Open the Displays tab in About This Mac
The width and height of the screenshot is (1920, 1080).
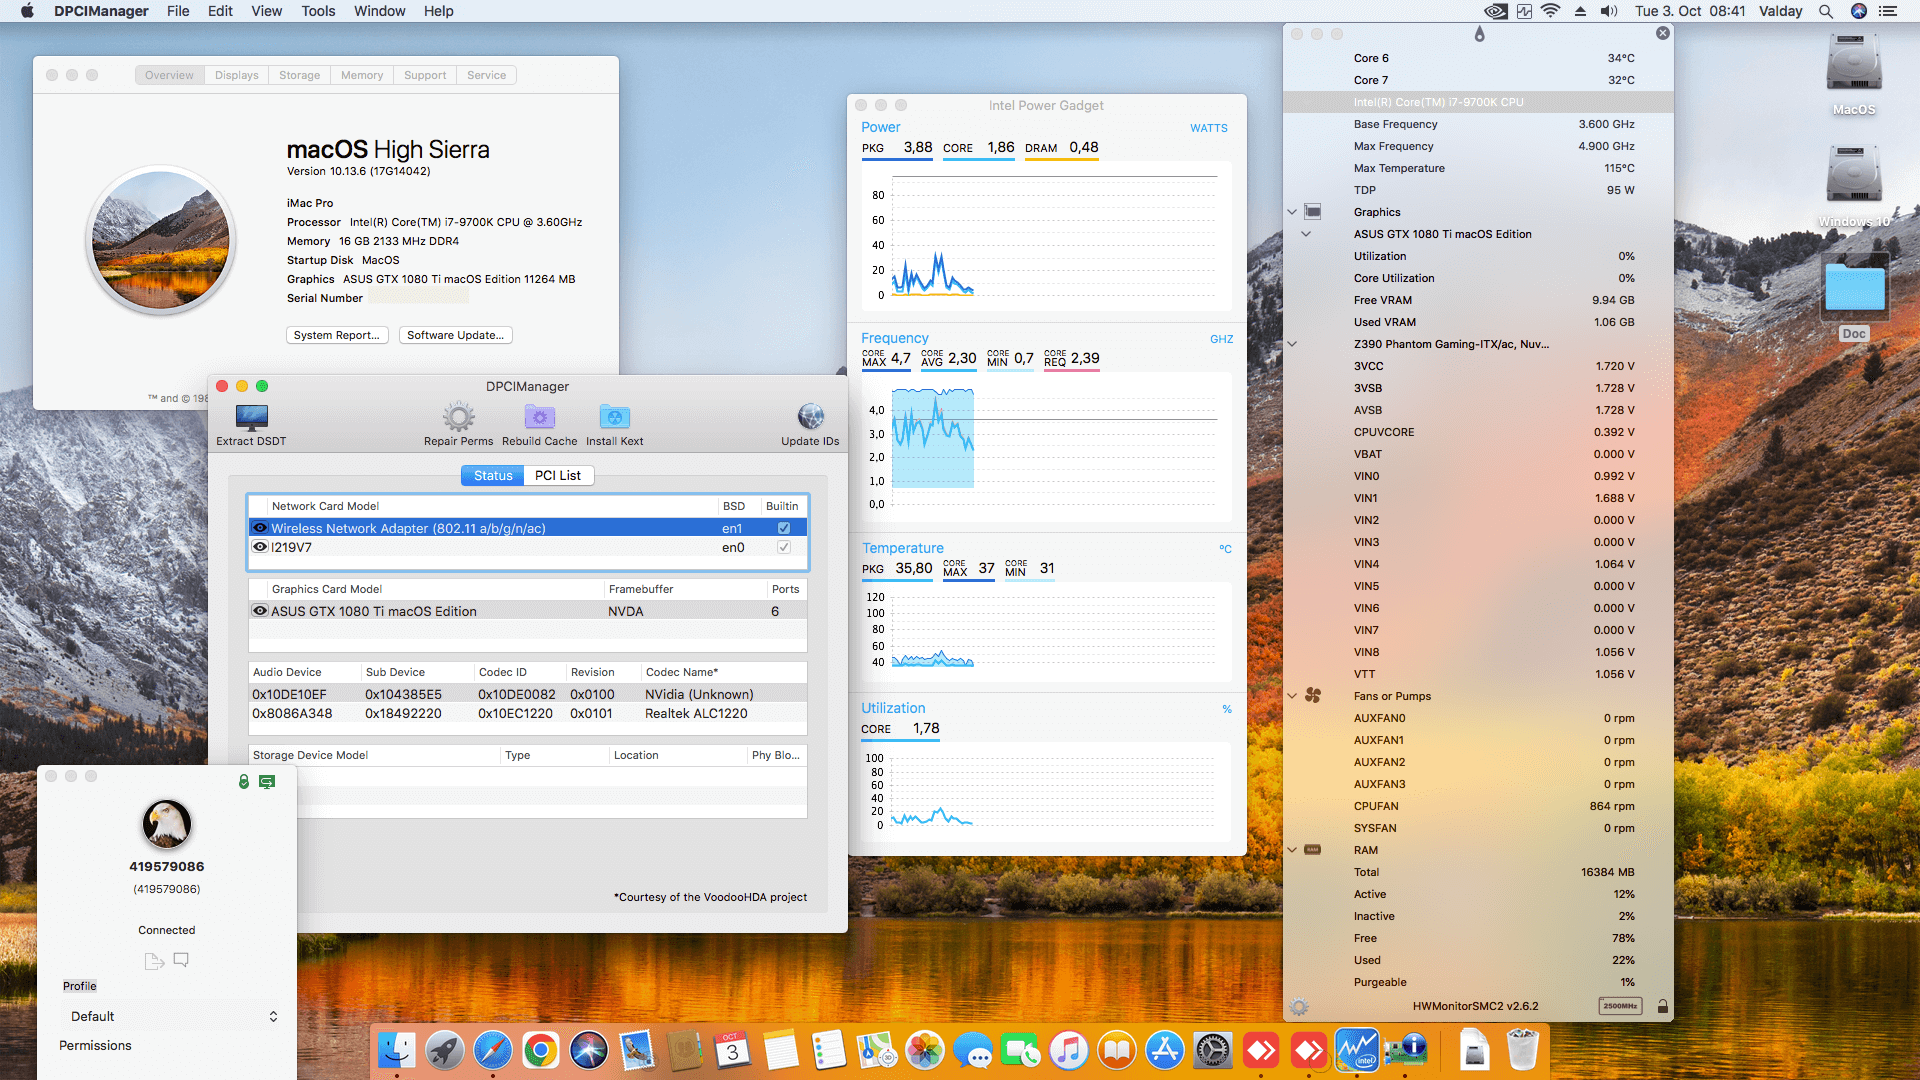pos(237,75)
